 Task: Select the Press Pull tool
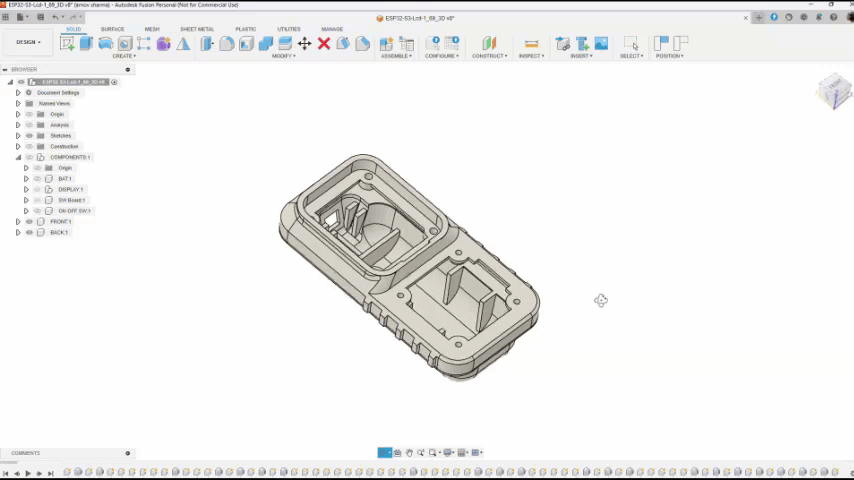207,44
